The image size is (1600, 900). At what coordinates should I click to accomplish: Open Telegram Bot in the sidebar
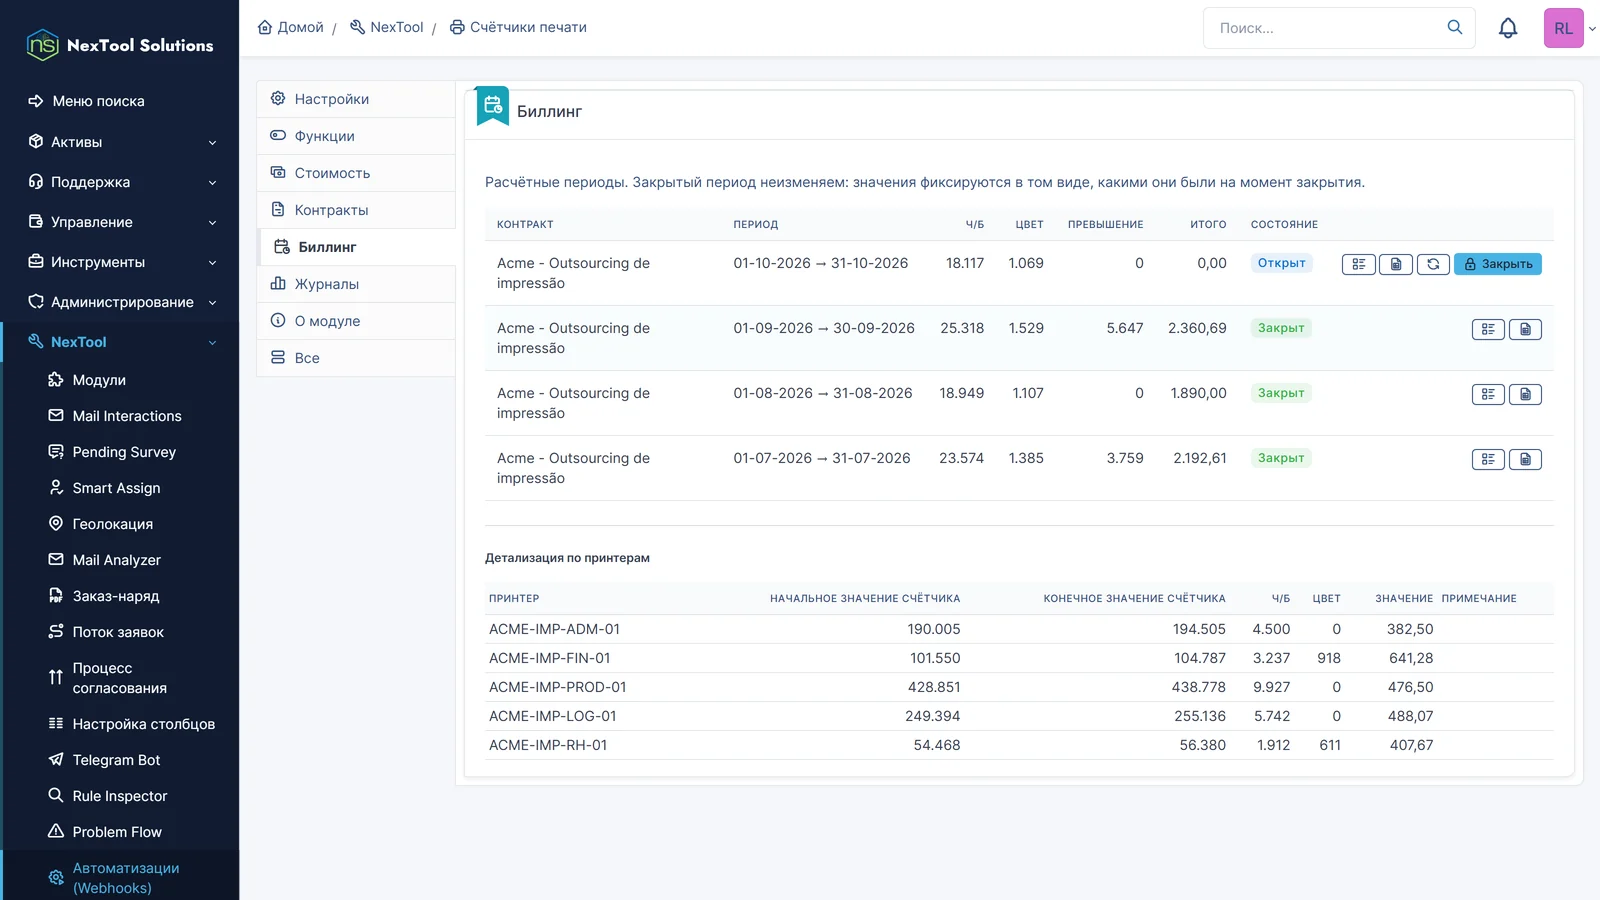coord(116,760)
